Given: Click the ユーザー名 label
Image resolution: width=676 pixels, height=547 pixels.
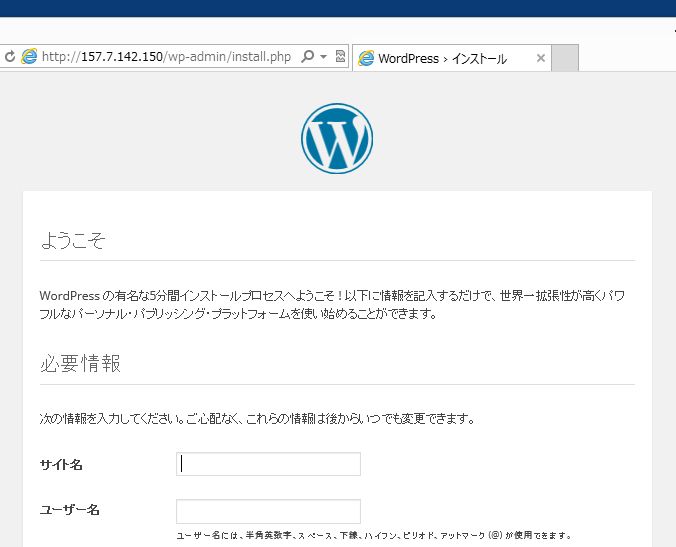Looking at the screenshot, I should click(69, 510).
